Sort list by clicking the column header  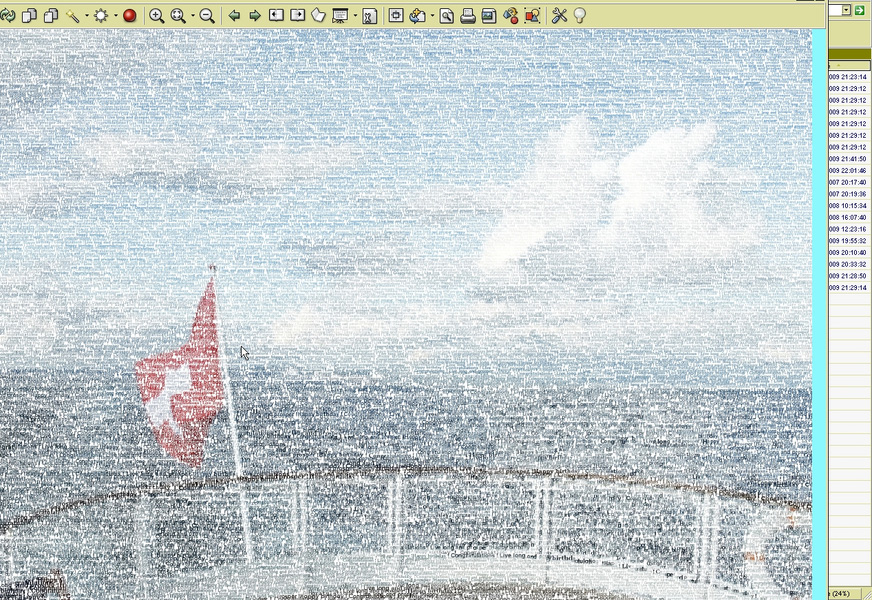click(848, 65)
